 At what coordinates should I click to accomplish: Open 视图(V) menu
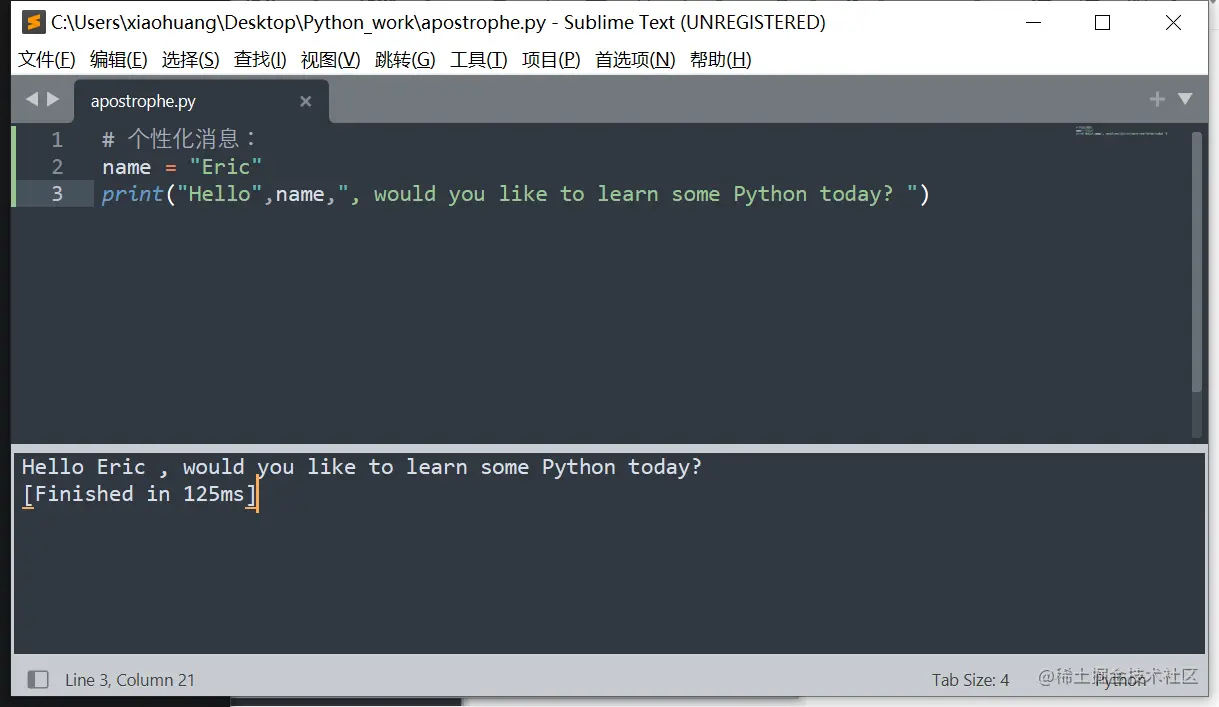(x=331, y=60)
